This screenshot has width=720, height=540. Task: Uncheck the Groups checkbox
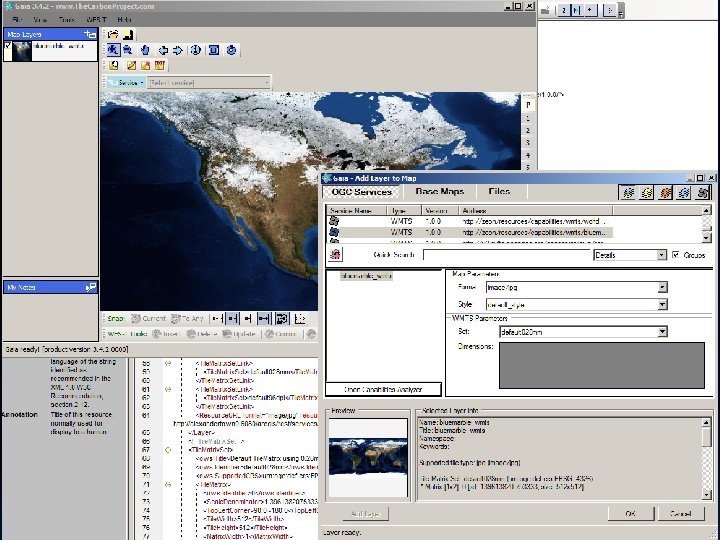click(676, 255)
